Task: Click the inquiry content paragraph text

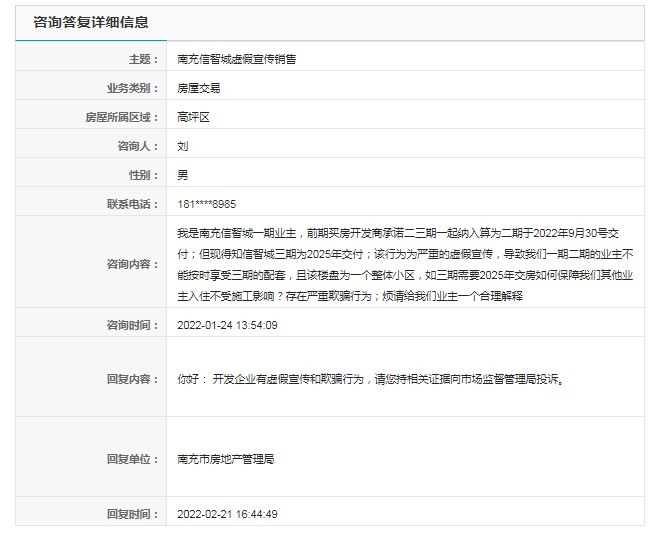Action: (x=407, y=264)
